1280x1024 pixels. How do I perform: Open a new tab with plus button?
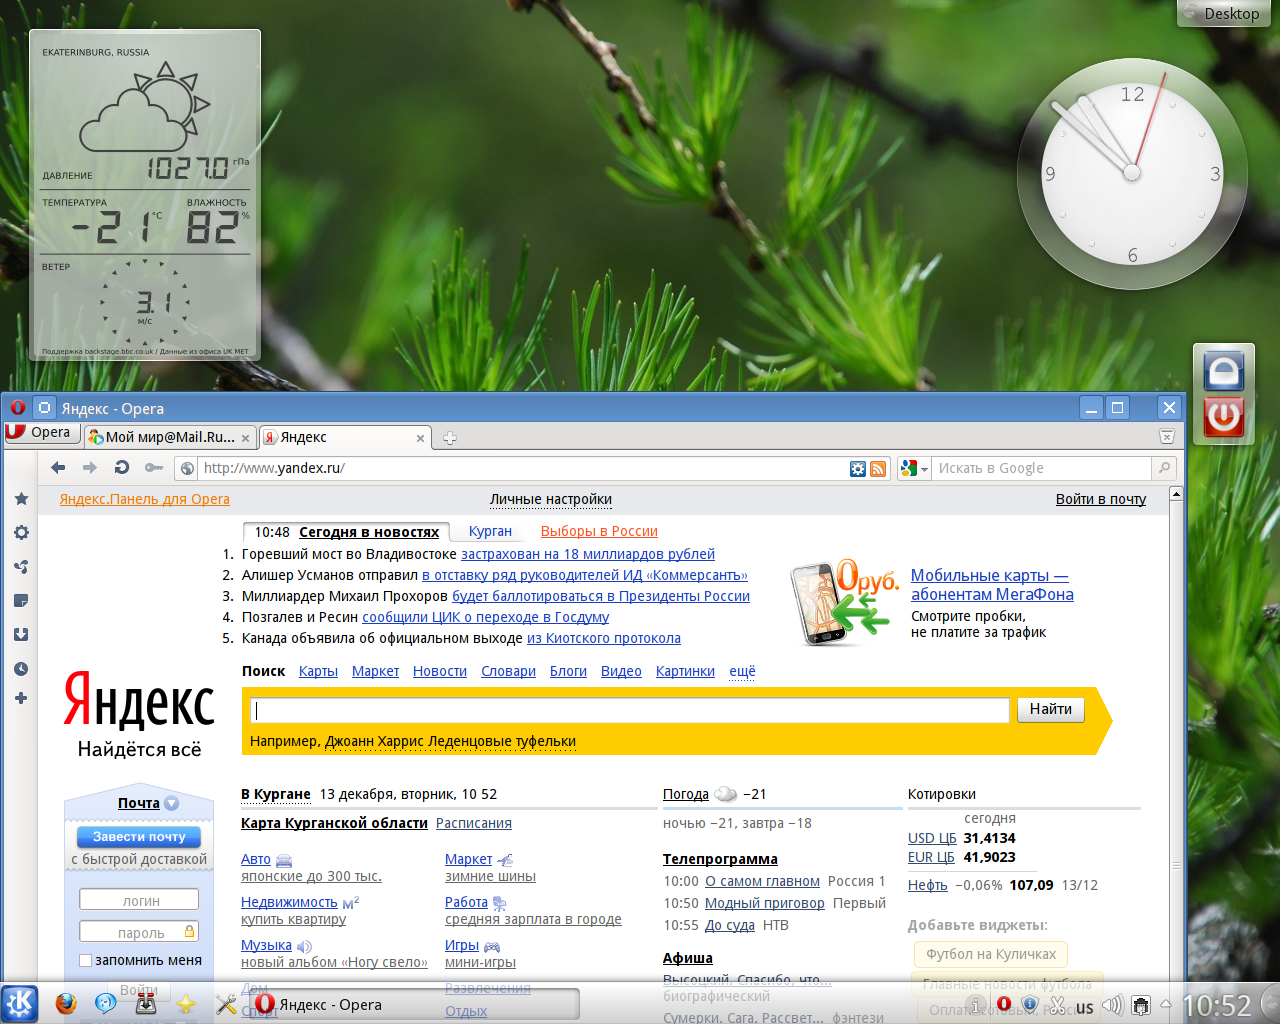click(450, 438)
